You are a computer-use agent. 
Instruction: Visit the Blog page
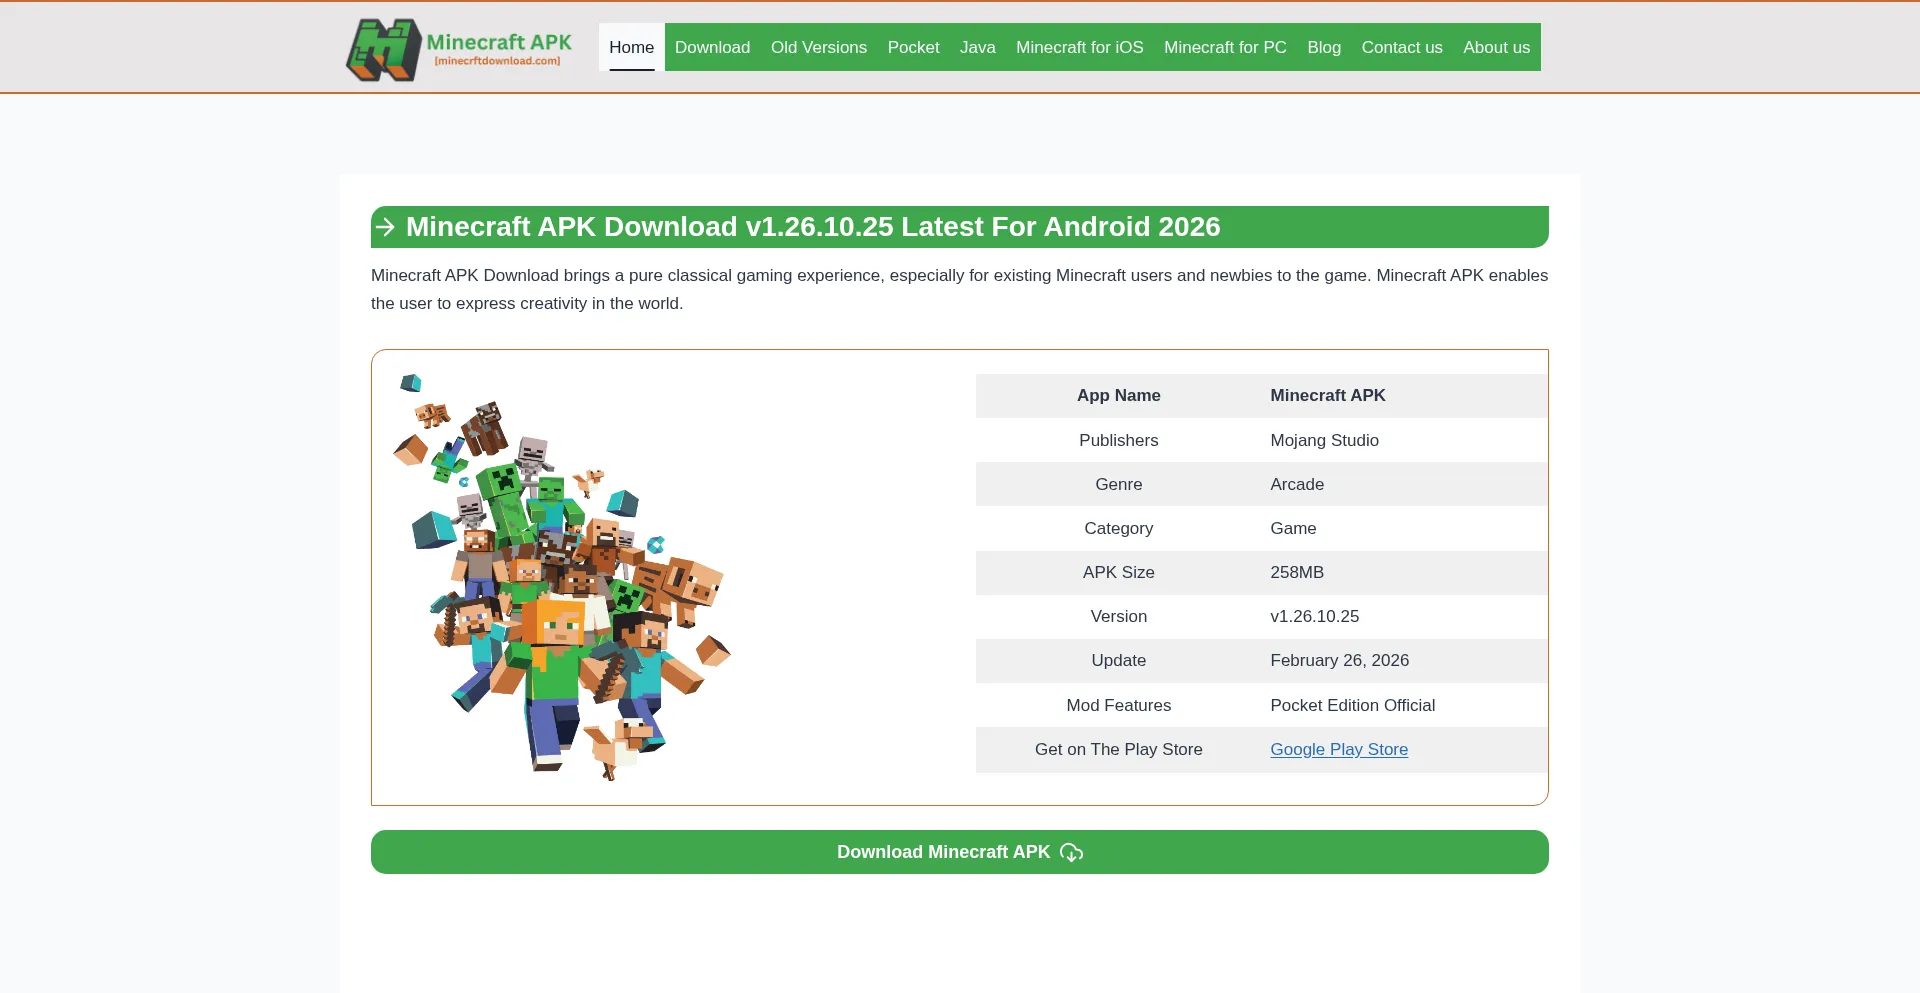pos(1324,47)
